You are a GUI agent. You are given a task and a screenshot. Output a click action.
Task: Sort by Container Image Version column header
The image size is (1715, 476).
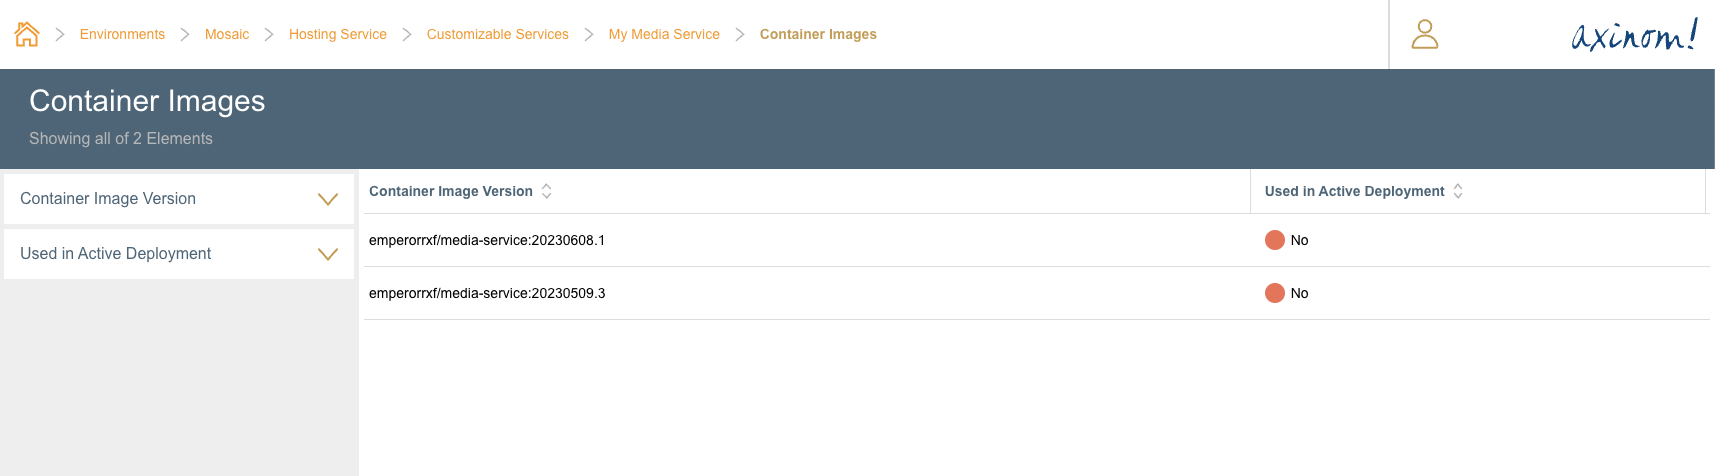pos(450,191)
